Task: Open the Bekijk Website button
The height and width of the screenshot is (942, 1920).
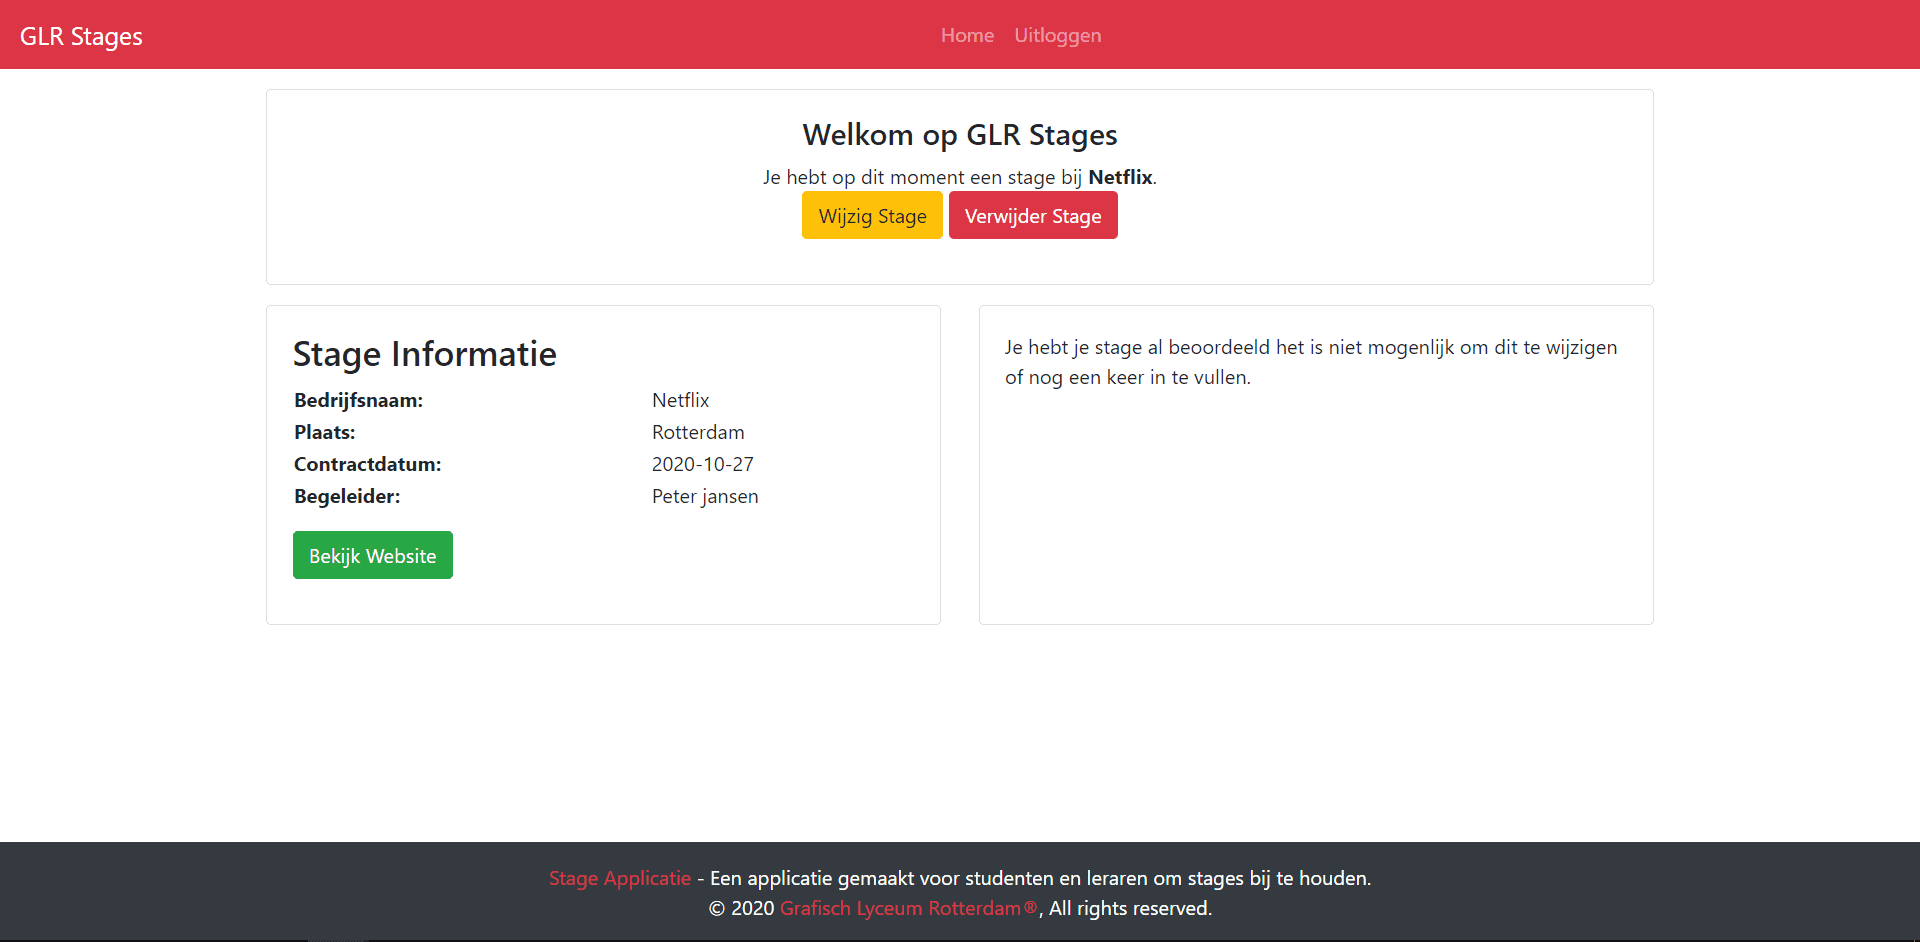Action: click(x=373, y=555)
